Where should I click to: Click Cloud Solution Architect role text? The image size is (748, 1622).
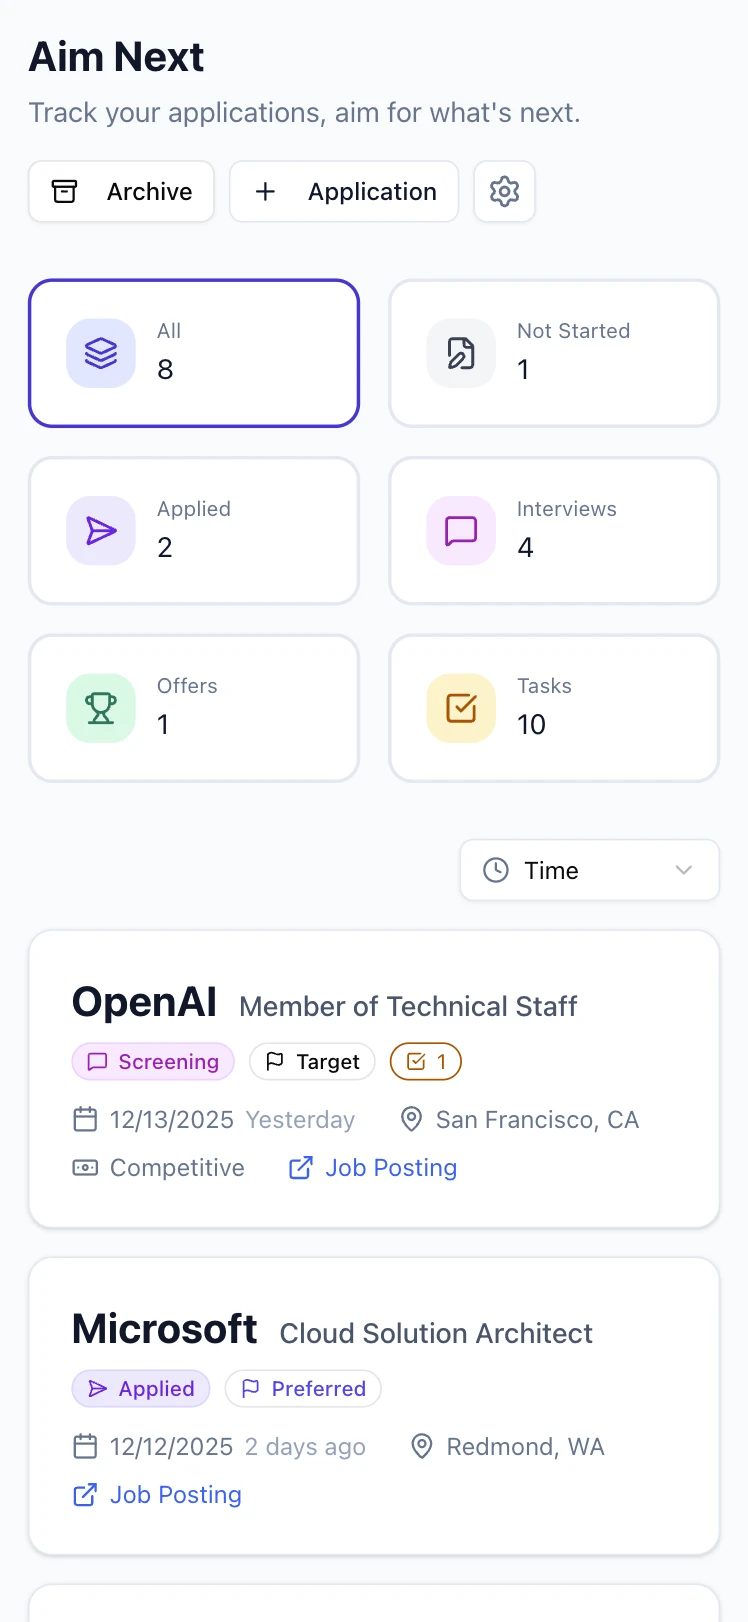[x=436, y=1333]
